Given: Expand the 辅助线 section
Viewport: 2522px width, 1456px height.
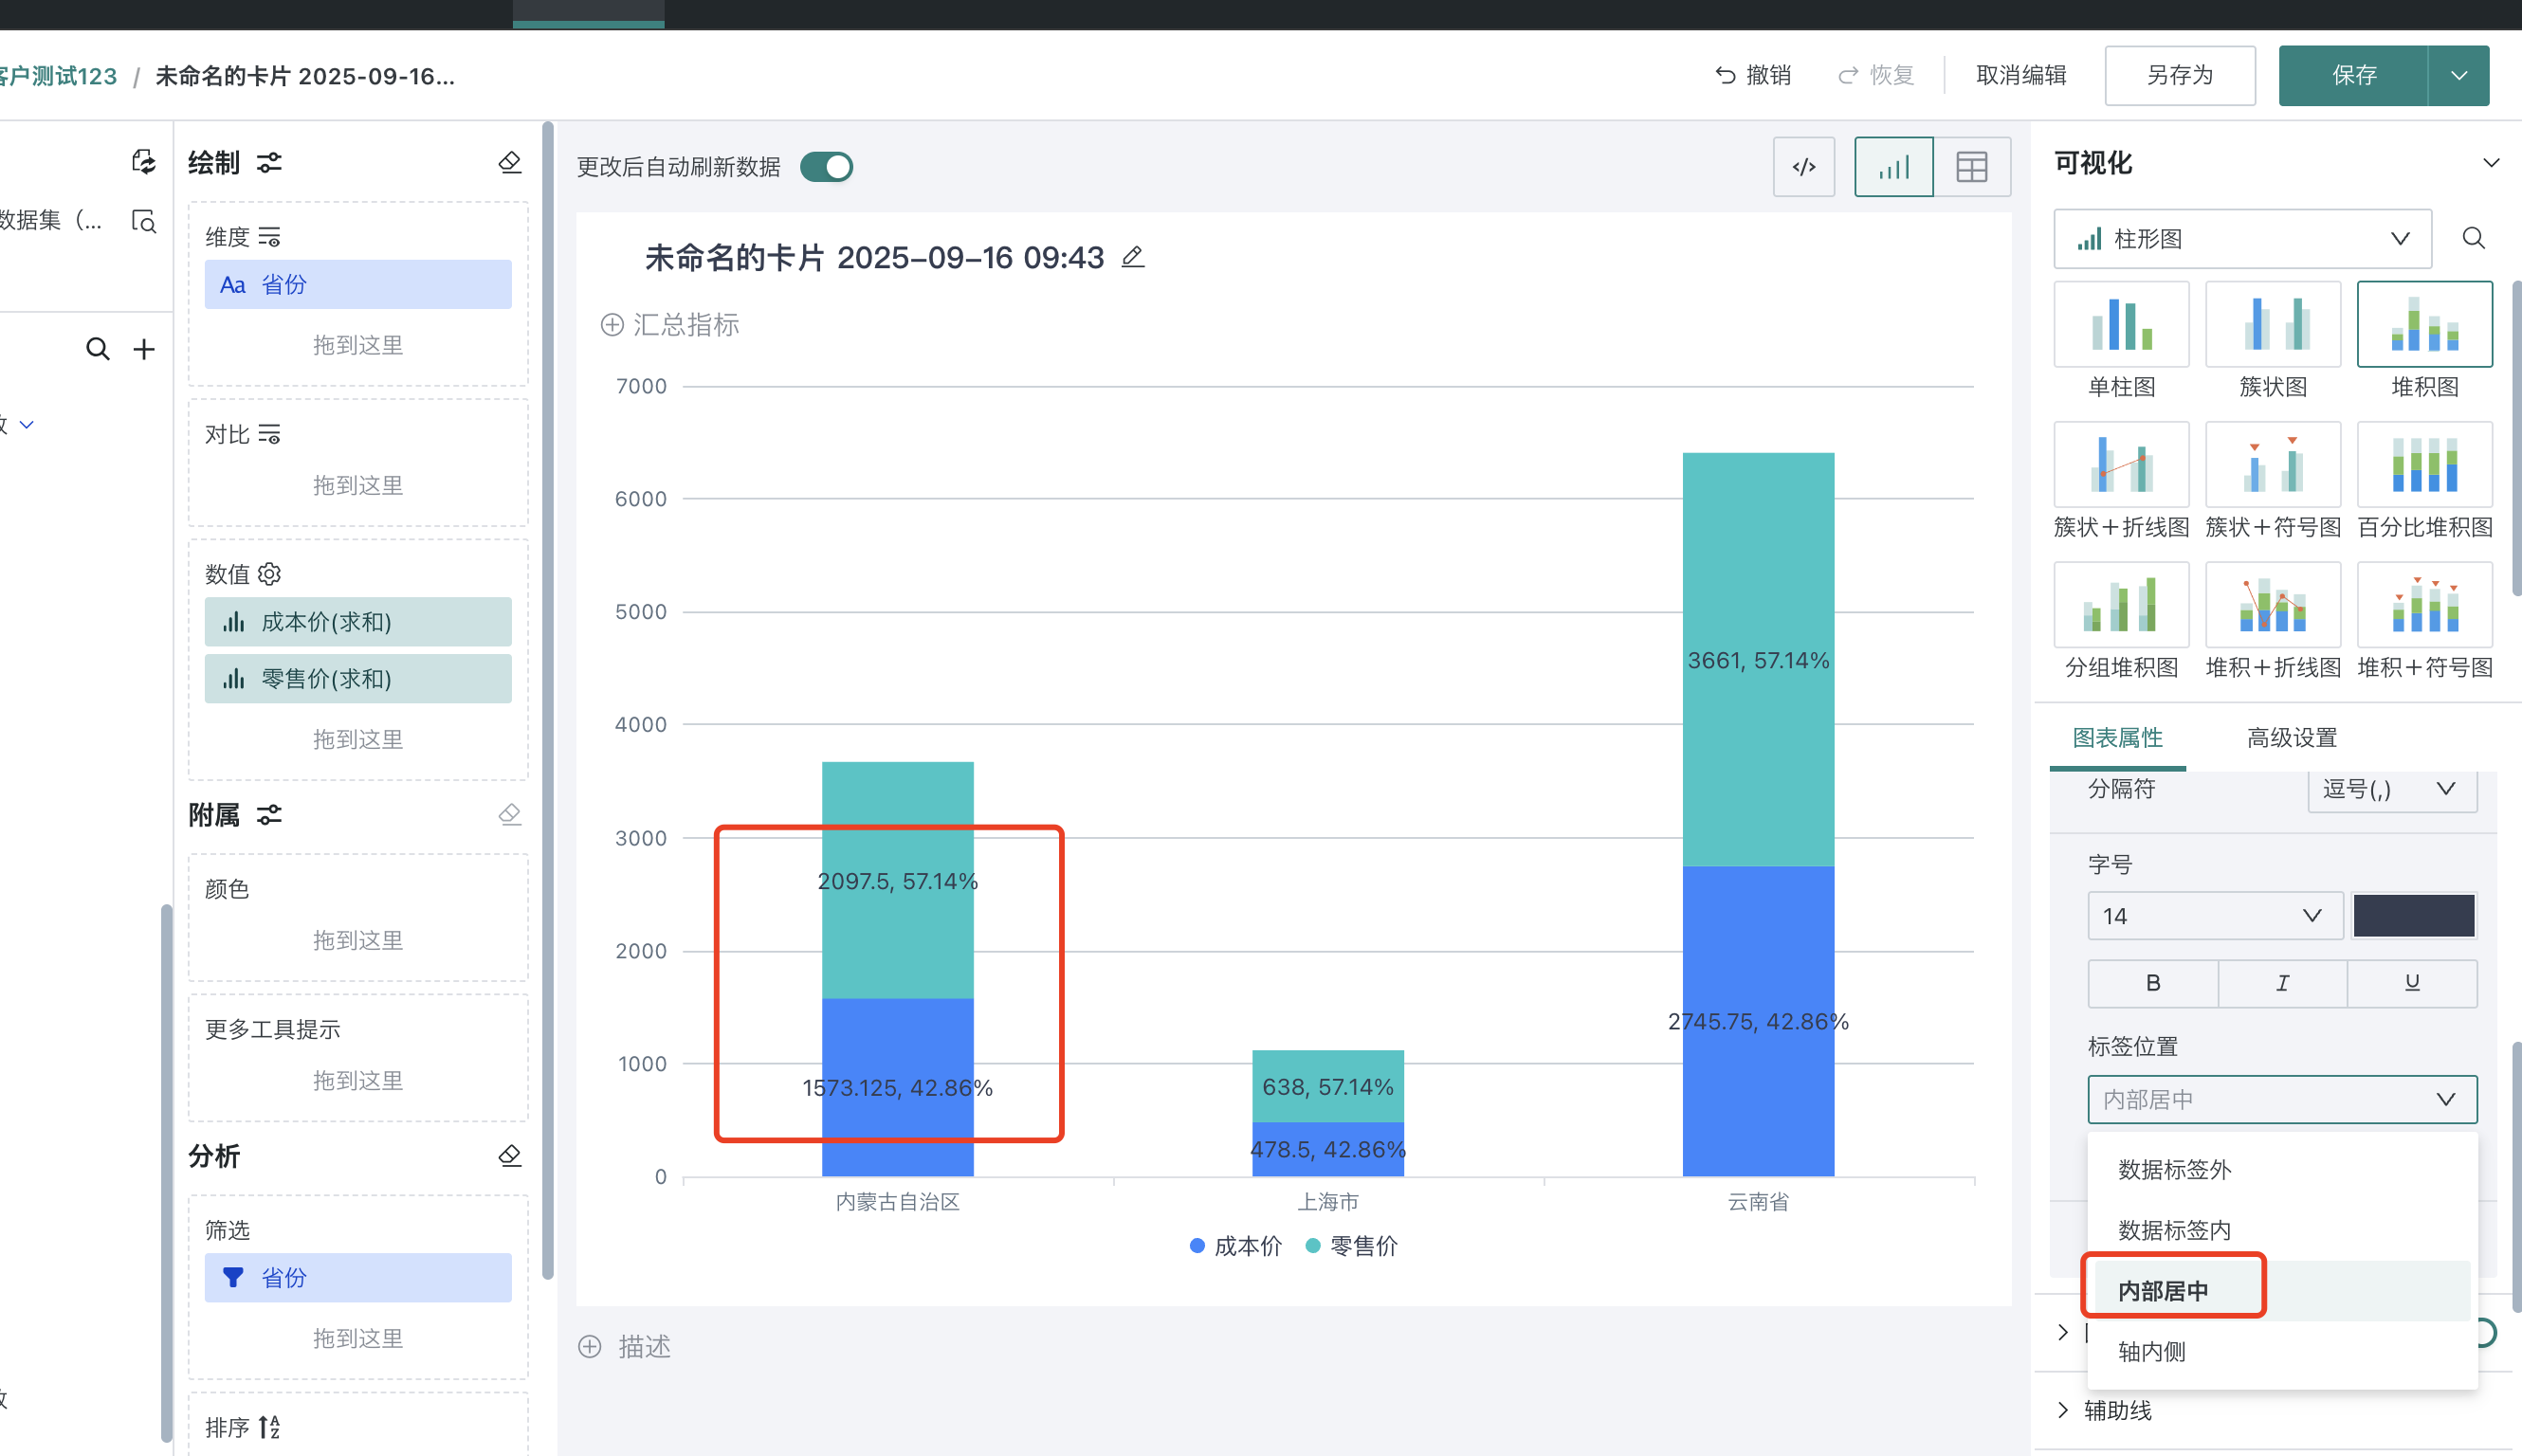Looking at the screenshot, I should (2063, 1410).
